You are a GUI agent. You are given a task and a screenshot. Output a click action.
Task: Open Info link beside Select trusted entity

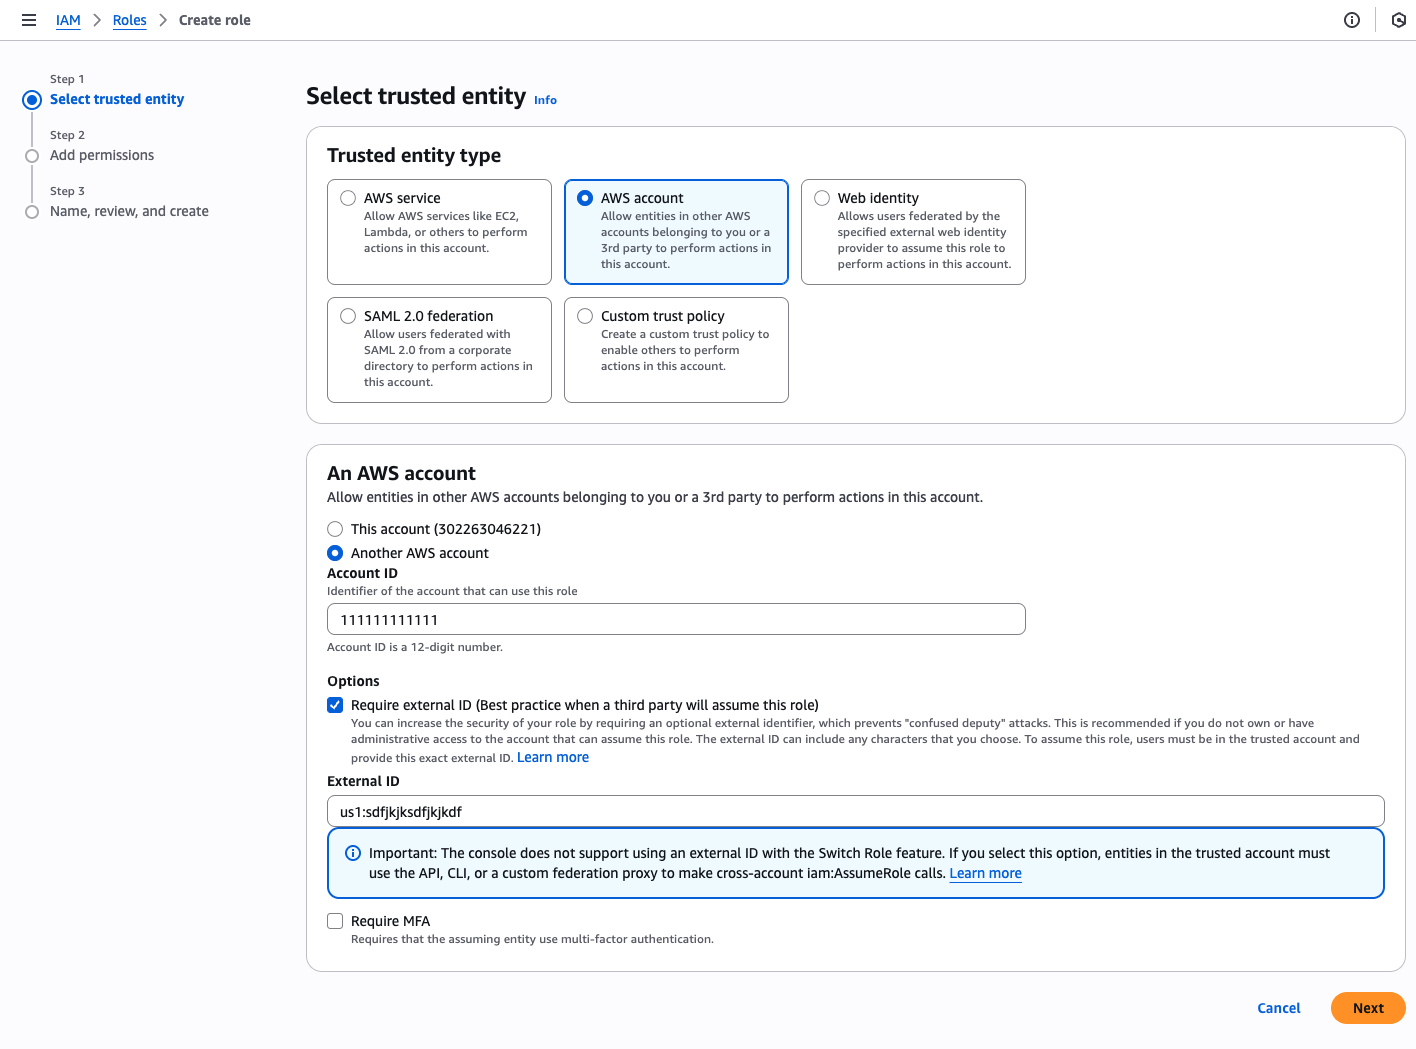(x=545, y=100)
